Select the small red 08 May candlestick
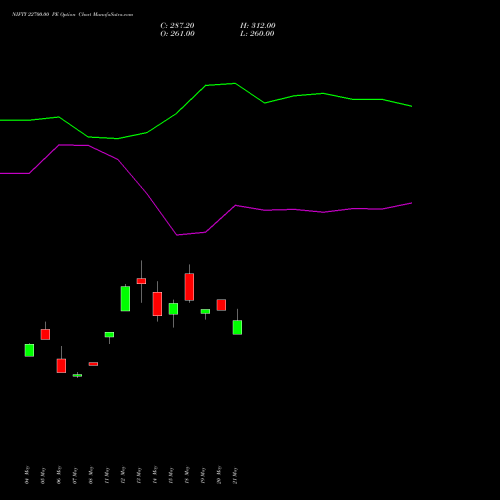500x500 pixels. tap(93, 364)
